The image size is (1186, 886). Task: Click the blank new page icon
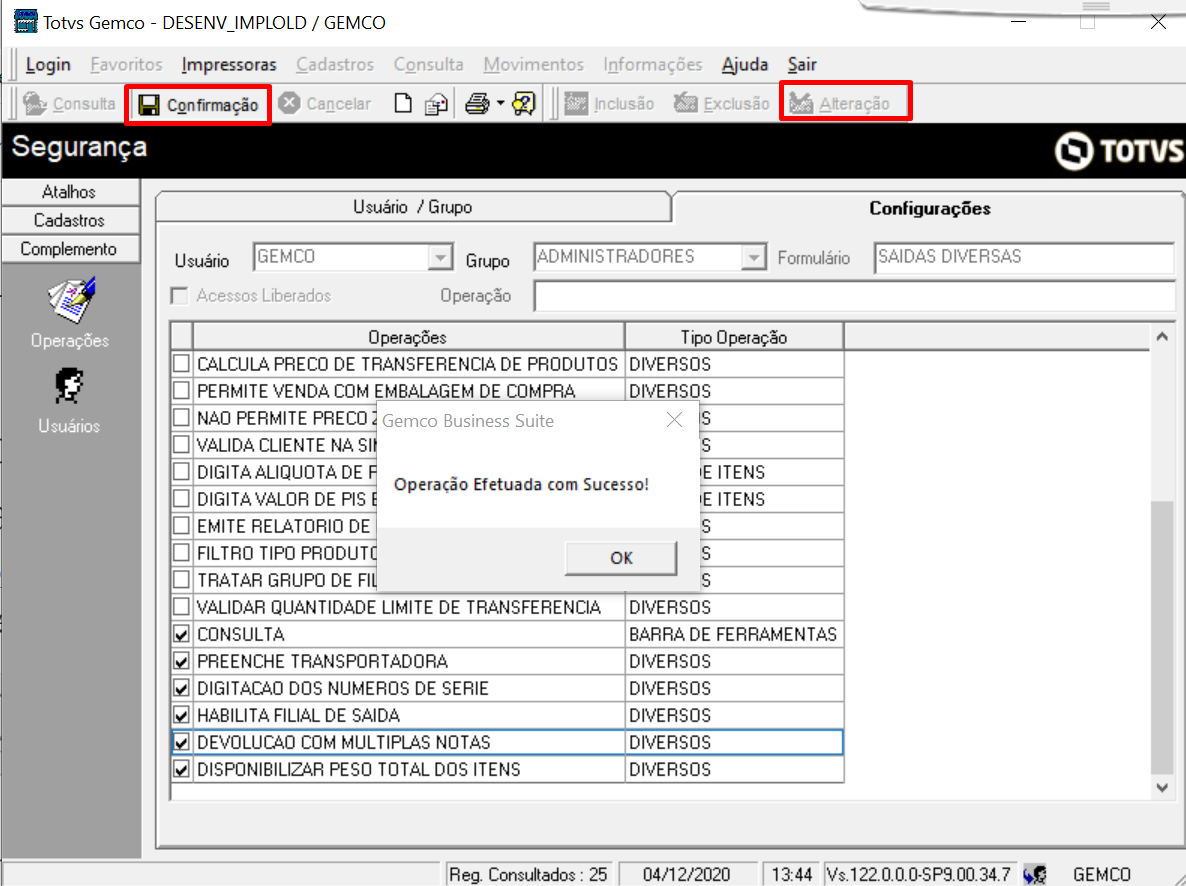(403, 104)
